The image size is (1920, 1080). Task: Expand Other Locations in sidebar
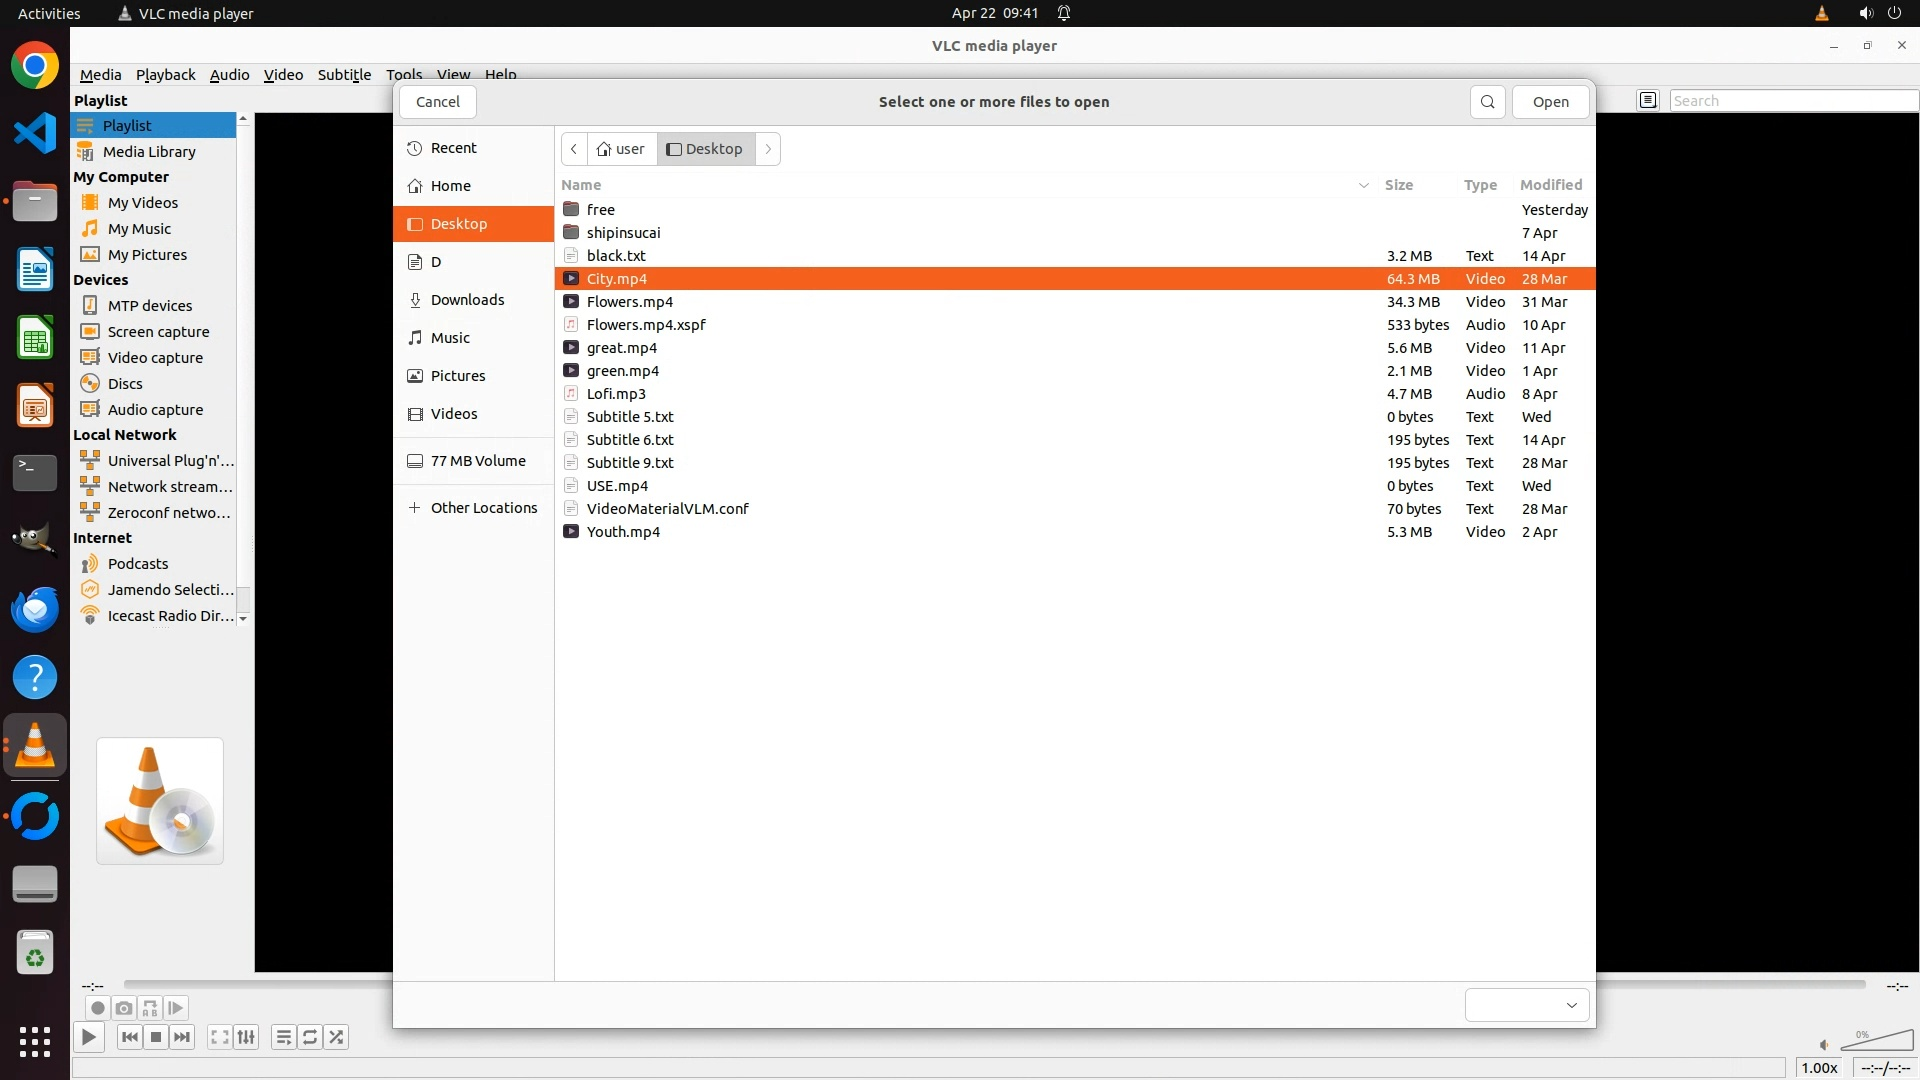[473, 508]
